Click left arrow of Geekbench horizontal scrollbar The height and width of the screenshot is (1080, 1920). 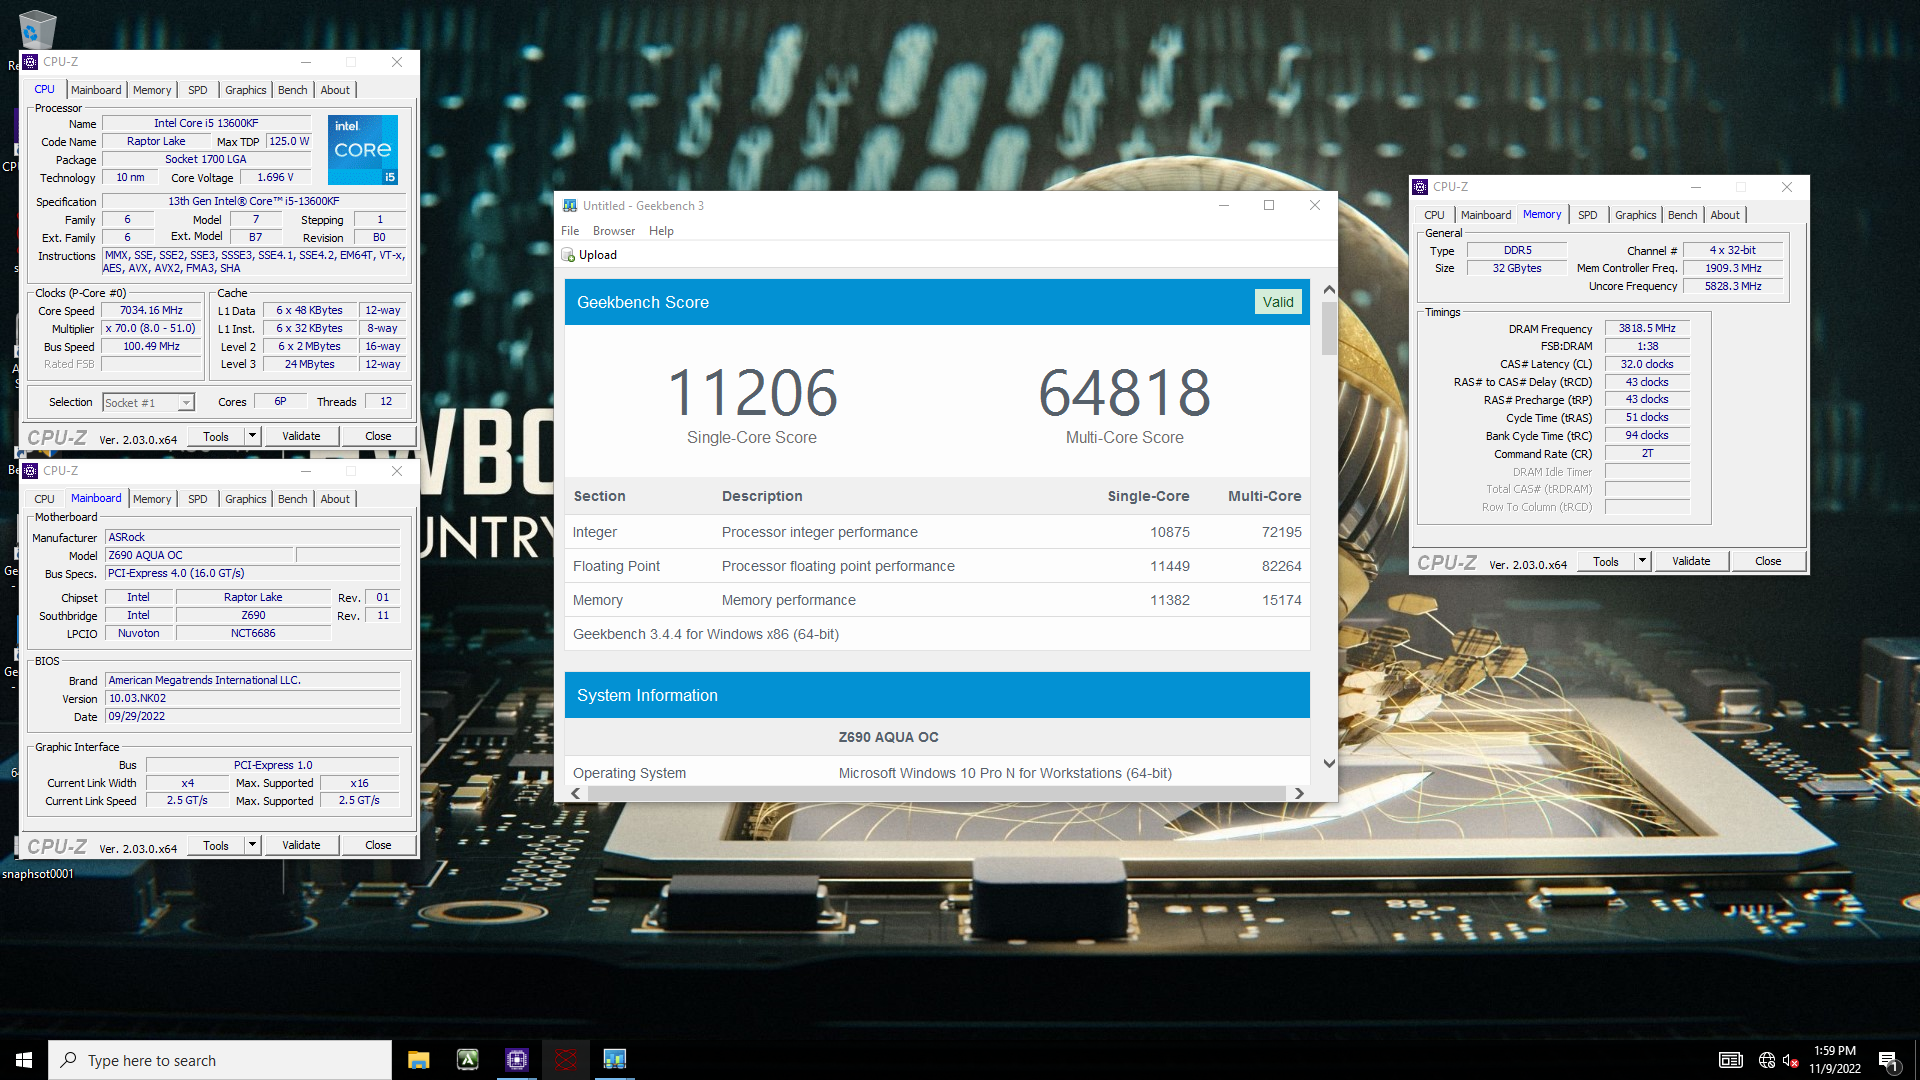coord(575,793)
